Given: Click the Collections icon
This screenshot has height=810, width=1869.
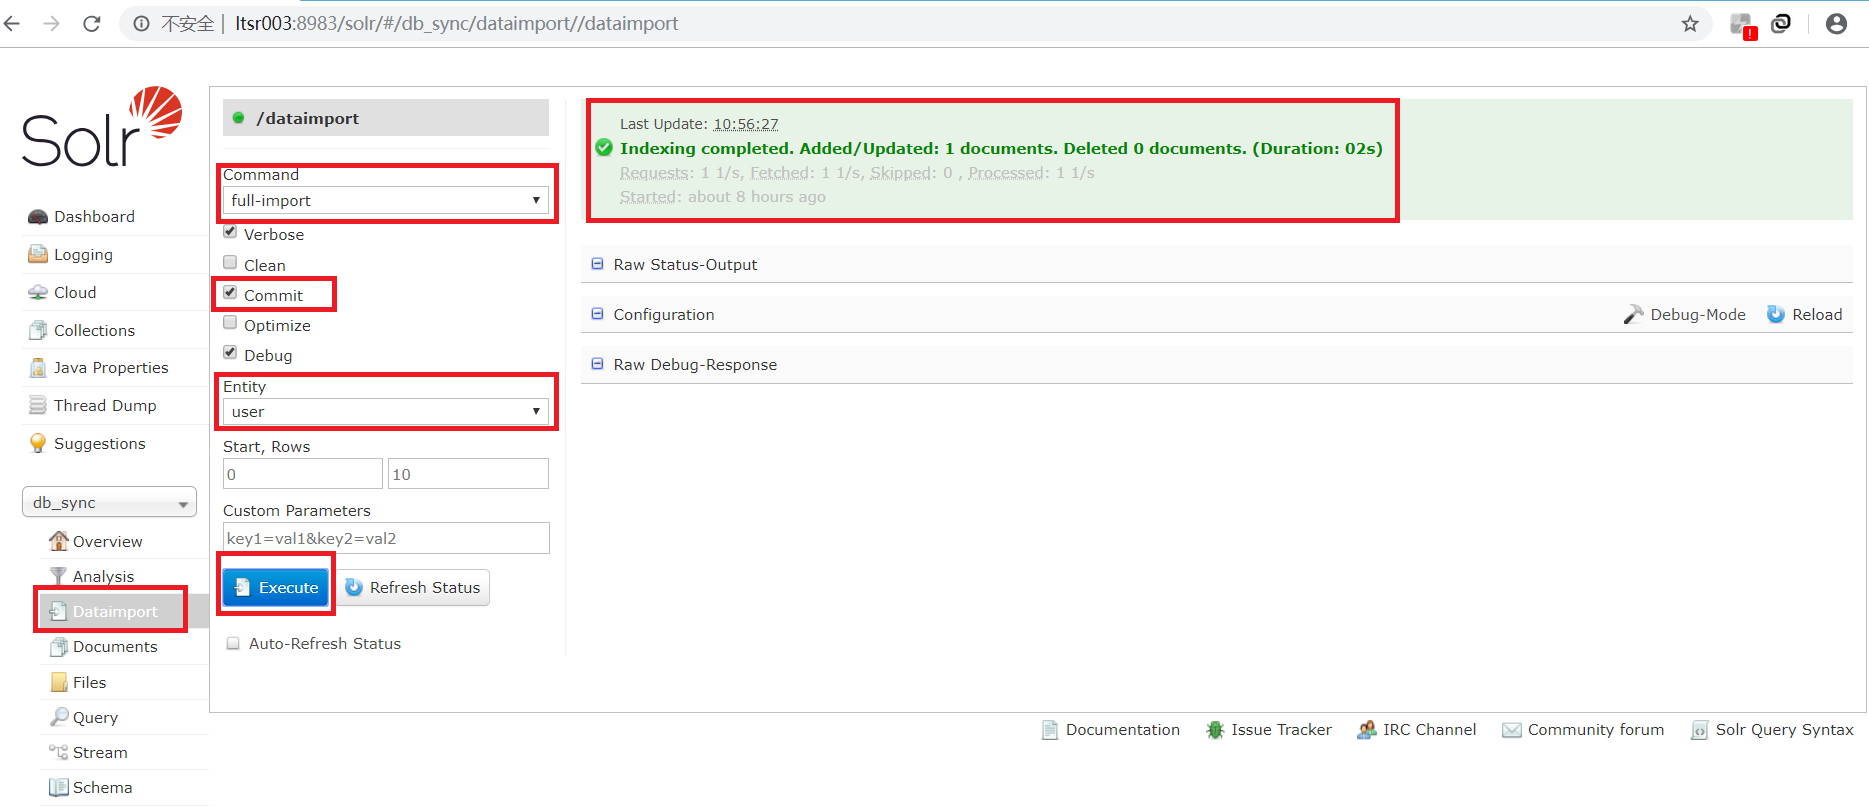Looking at the screenshot, I should pos(38,330).
